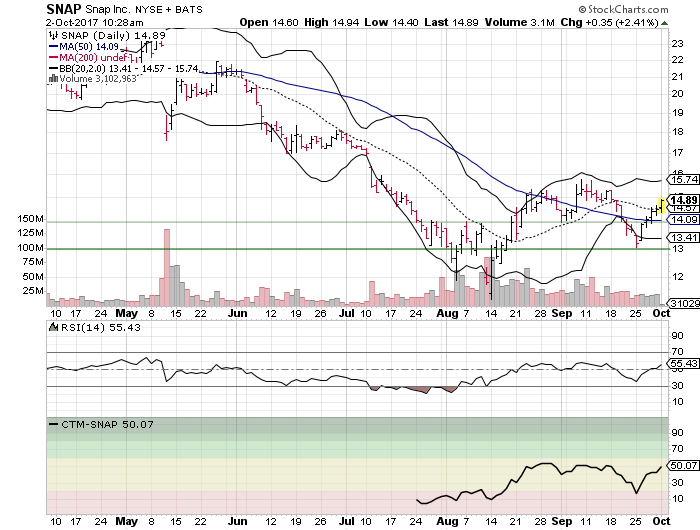
Task: Click the 23 price scale label
Action: (x=678, y=44)
